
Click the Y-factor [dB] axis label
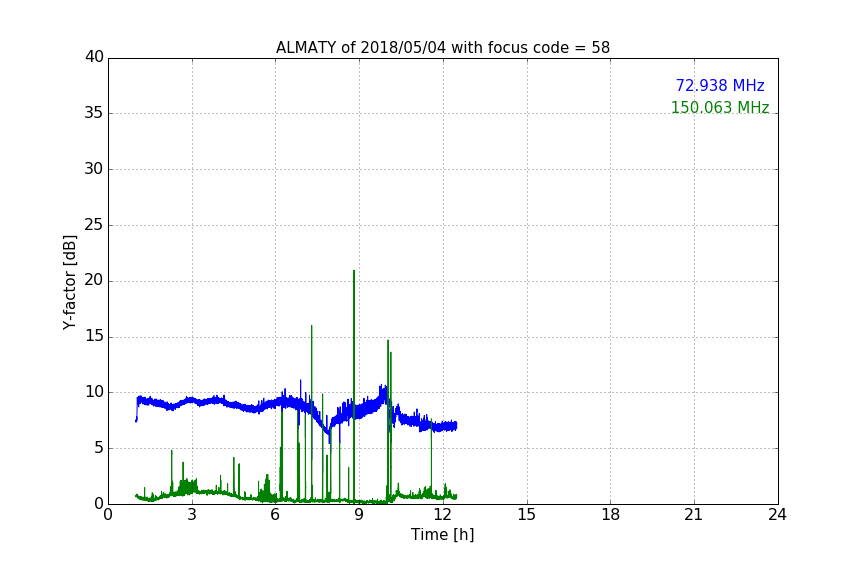coord(69,282)
